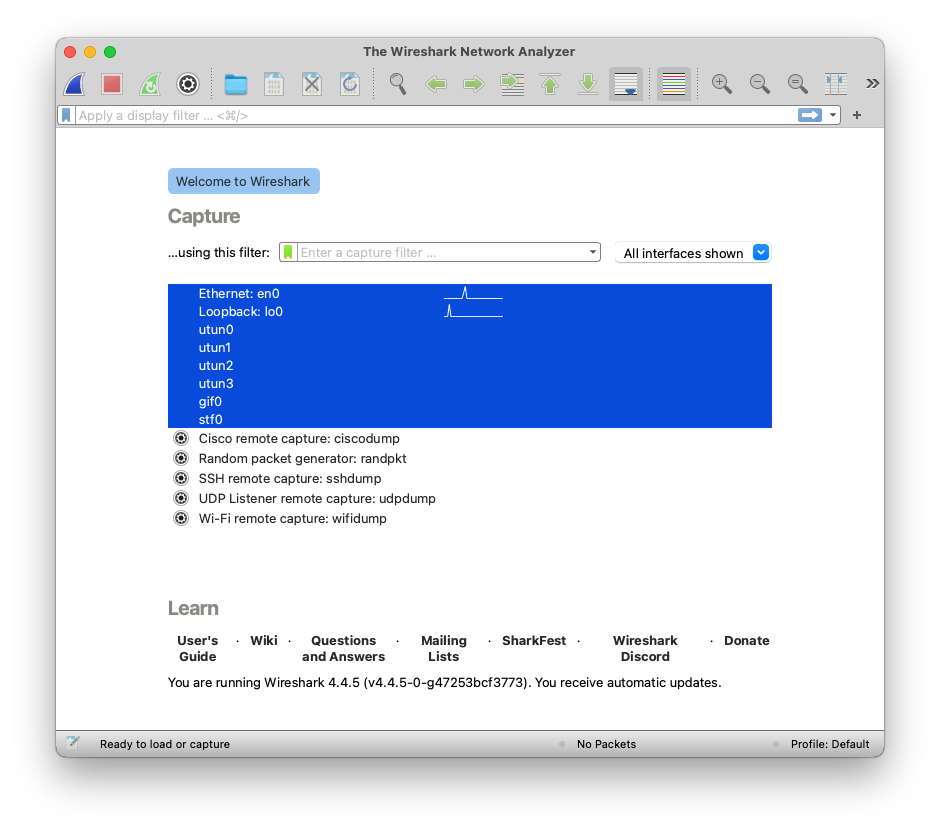Select Cisco remote capture: ciscodump

pyautogui.click(x=299, y=438)
